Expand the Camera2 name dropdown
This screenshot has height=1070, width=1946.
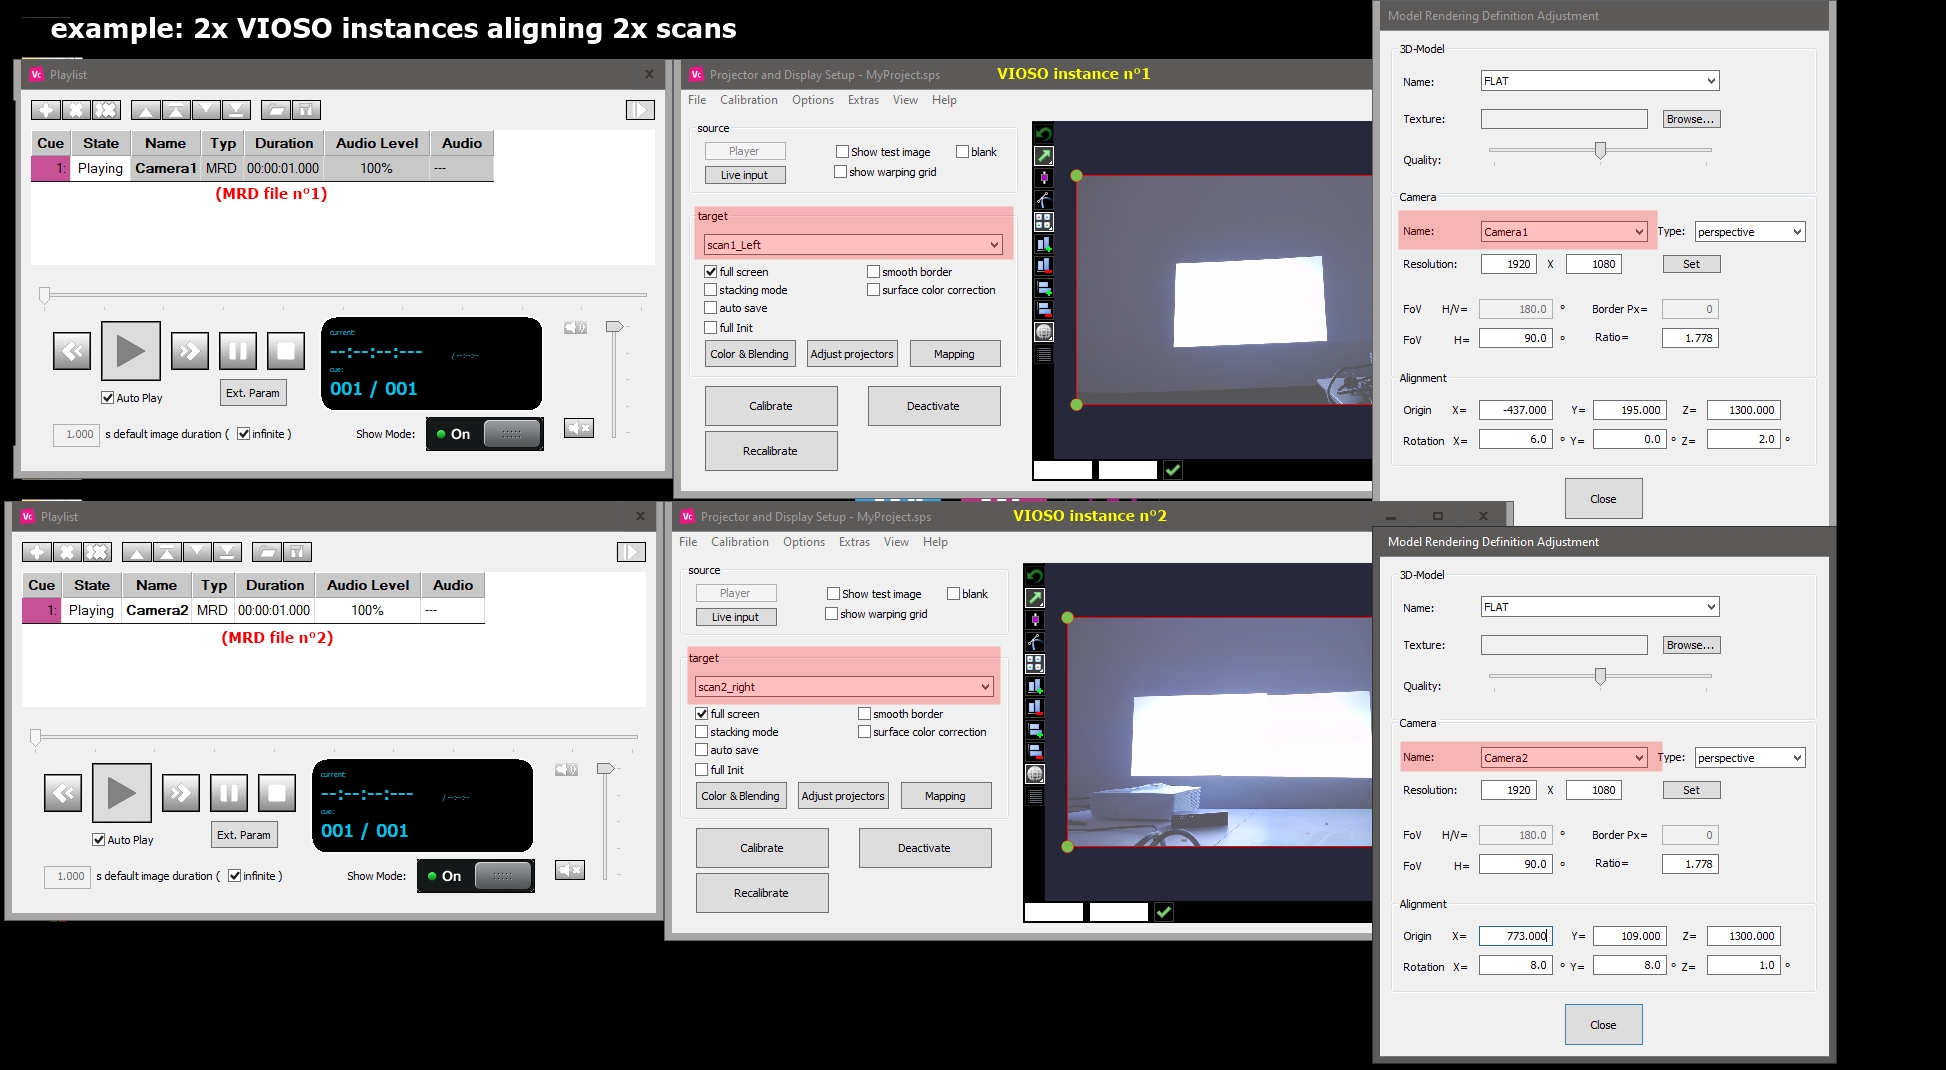click(x=1564, y=758)
